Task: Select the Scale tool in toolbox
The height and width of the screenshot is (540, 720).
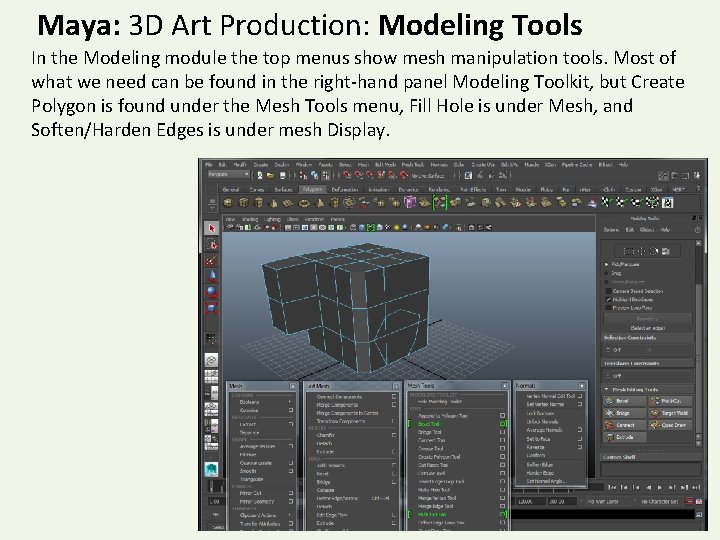Action: coord(212,308)
